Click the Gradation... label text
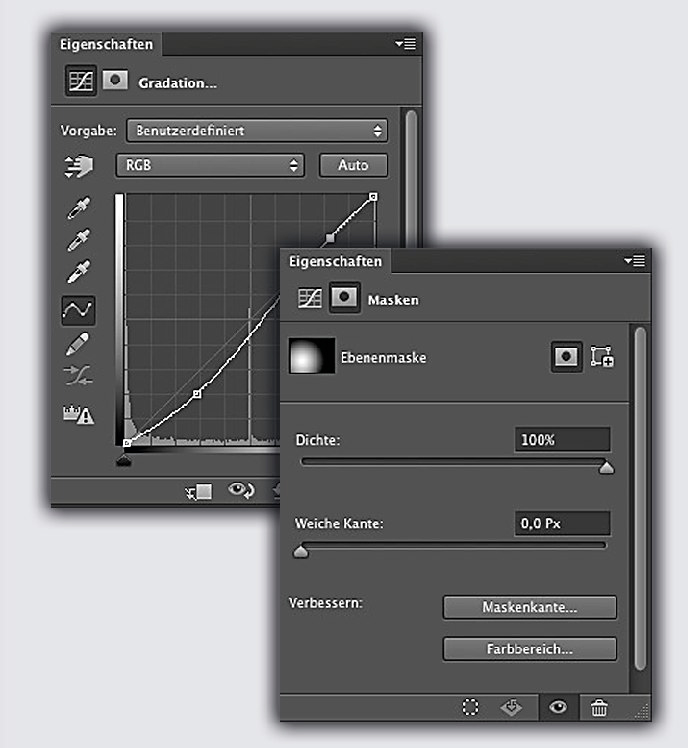The width and height of the screenshot is (688, 748). (x=177, y=83)
